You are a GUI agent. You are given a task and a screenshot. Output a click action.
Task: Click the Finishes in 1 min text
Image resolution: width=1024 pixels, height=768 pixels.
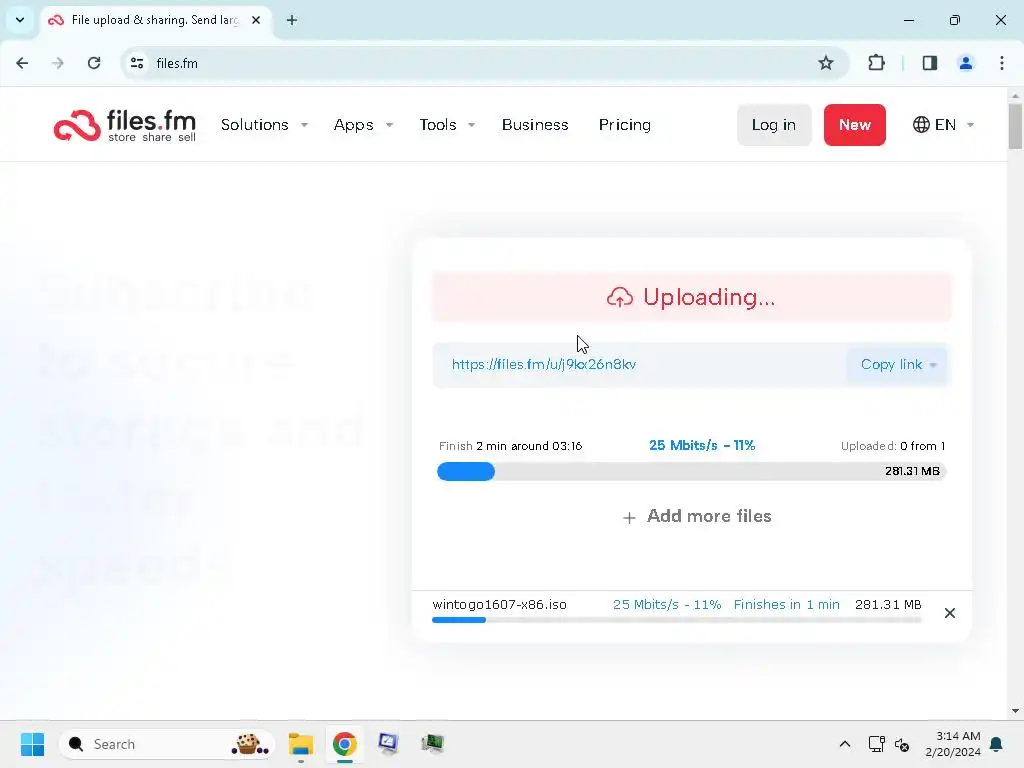pos(786,605)
